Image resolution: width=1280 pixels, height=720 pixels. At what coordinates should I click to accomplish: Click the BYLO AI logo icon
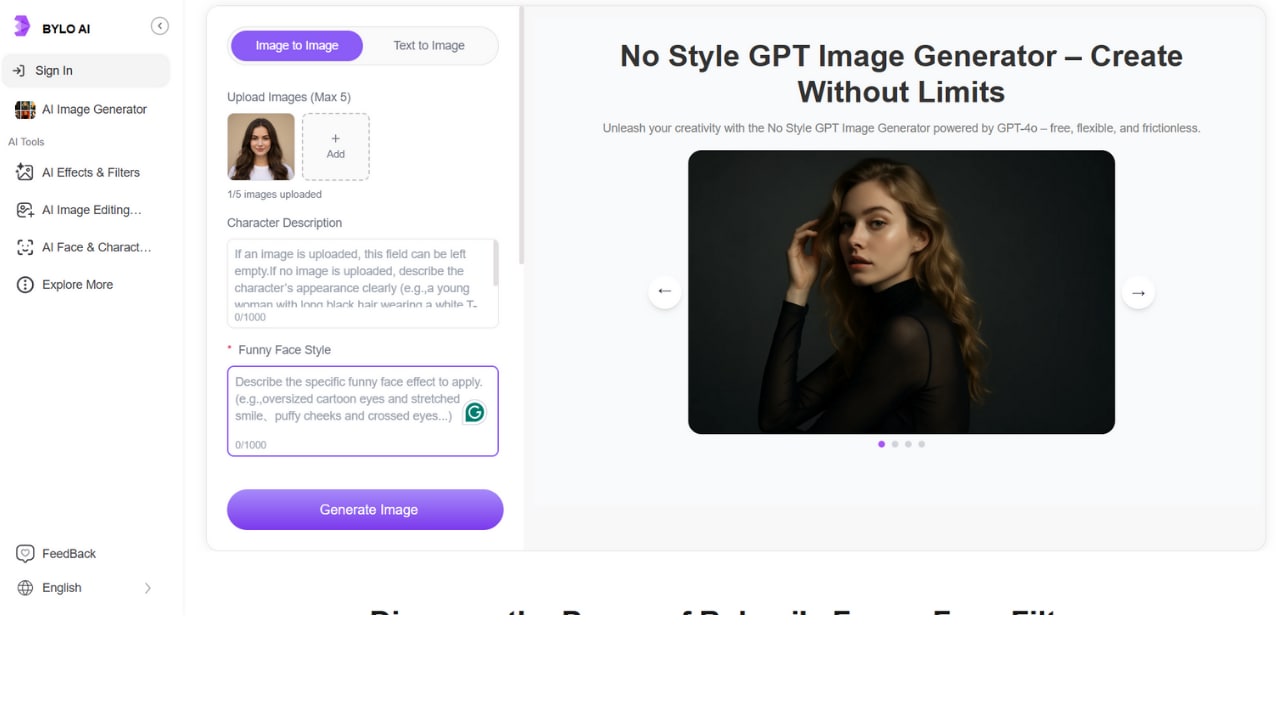click(x=22, y=26)
